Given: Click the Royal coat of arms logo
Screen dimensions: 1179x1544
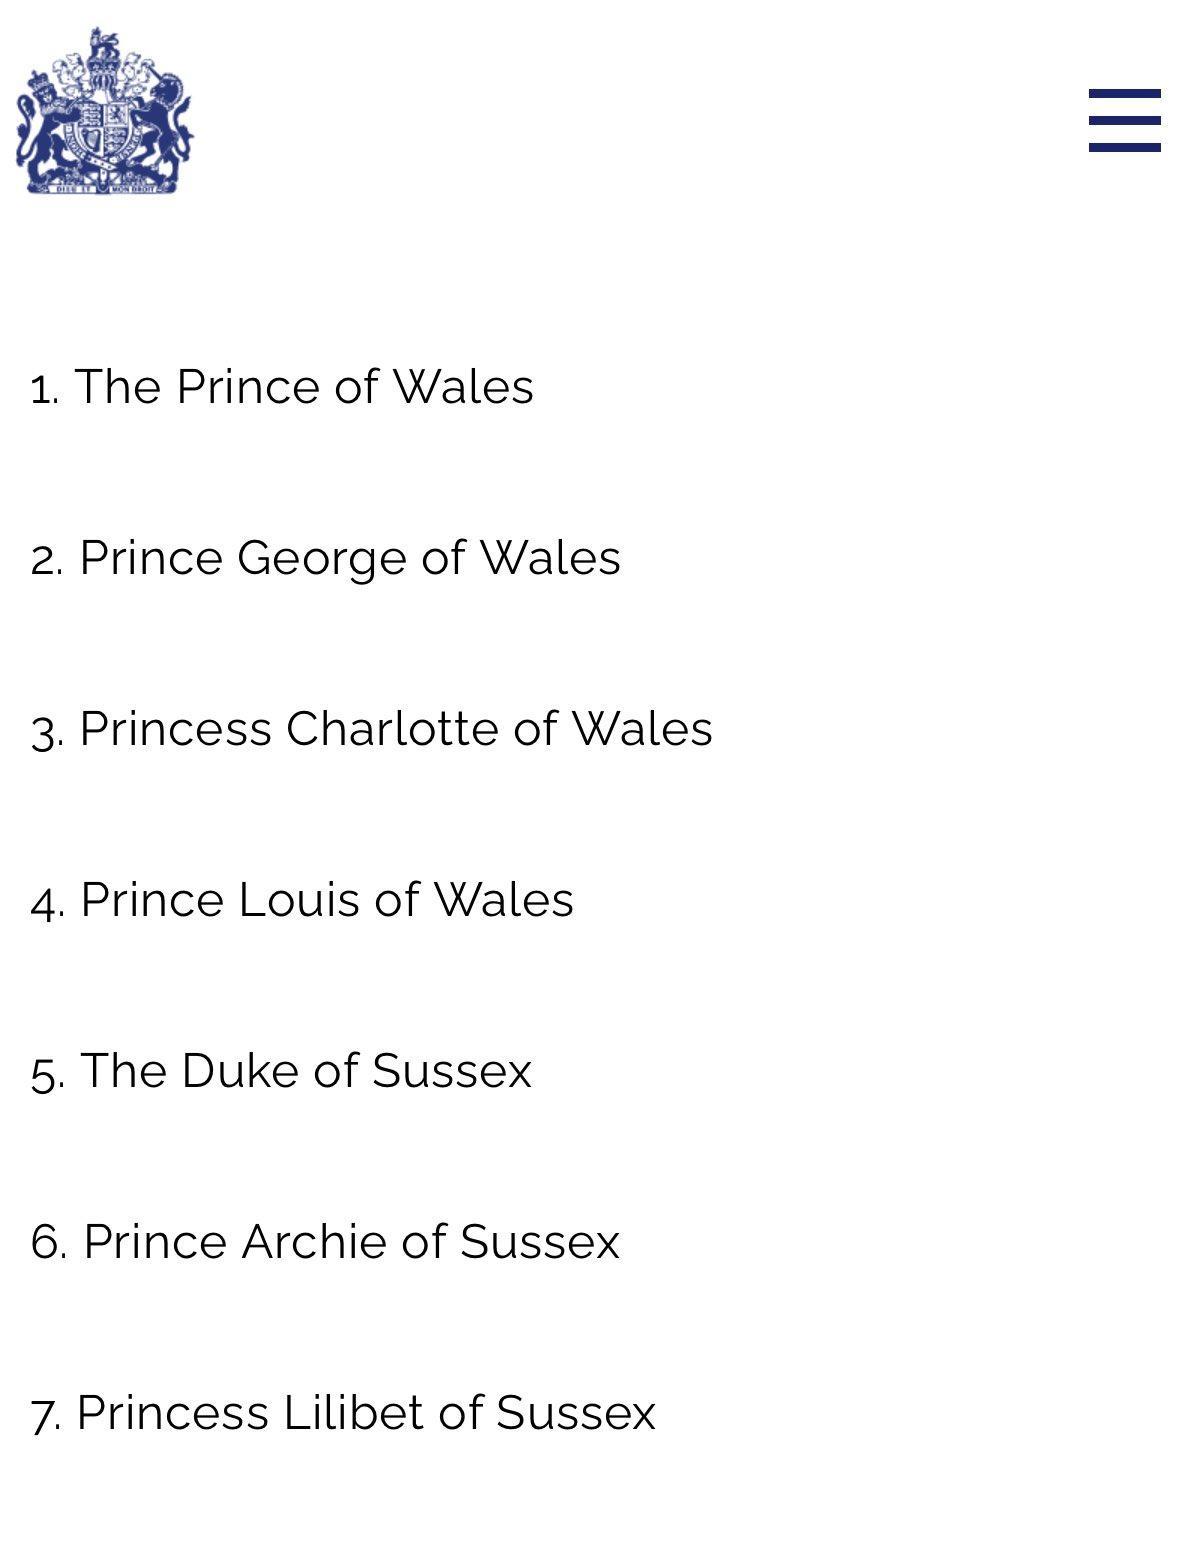Looking at the screenshot, I should pos(104,111).
